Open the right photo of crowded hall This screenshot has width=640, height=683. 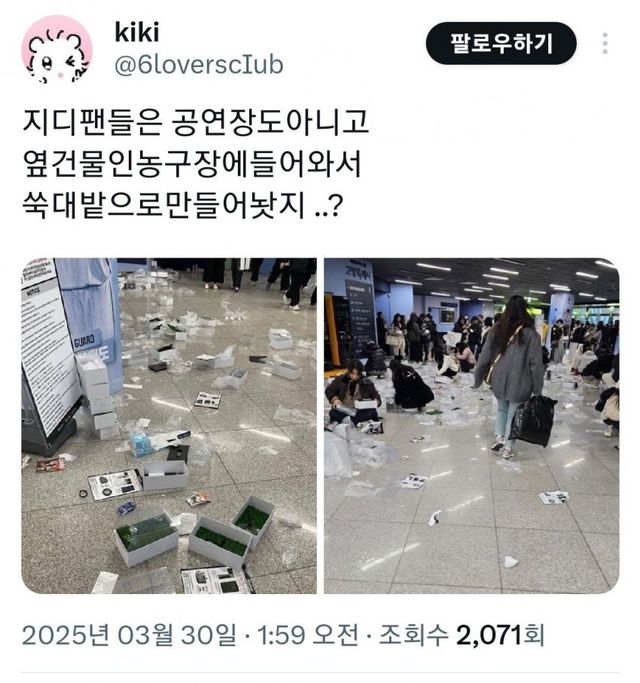(x=471, y=426)
